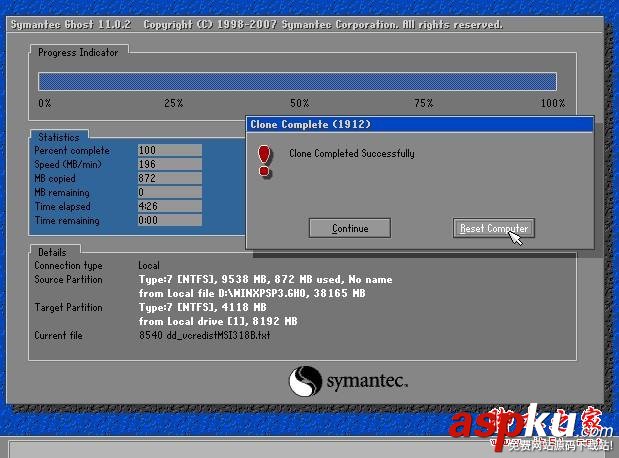Image resolution: width=619 pixels, height=458 pixels.
Task: Click the Percent complete label
Action: (x=72, y=150)
